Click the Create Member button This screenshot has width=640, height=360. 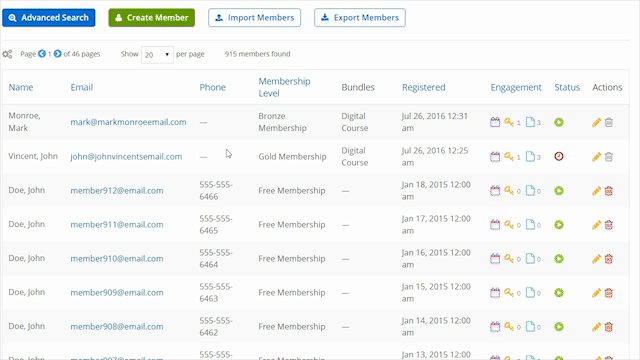tap(151, 18)
